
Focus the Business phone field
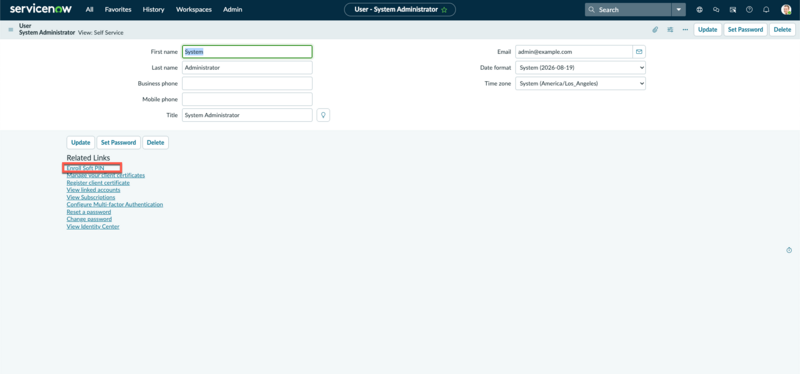point(247,83)
